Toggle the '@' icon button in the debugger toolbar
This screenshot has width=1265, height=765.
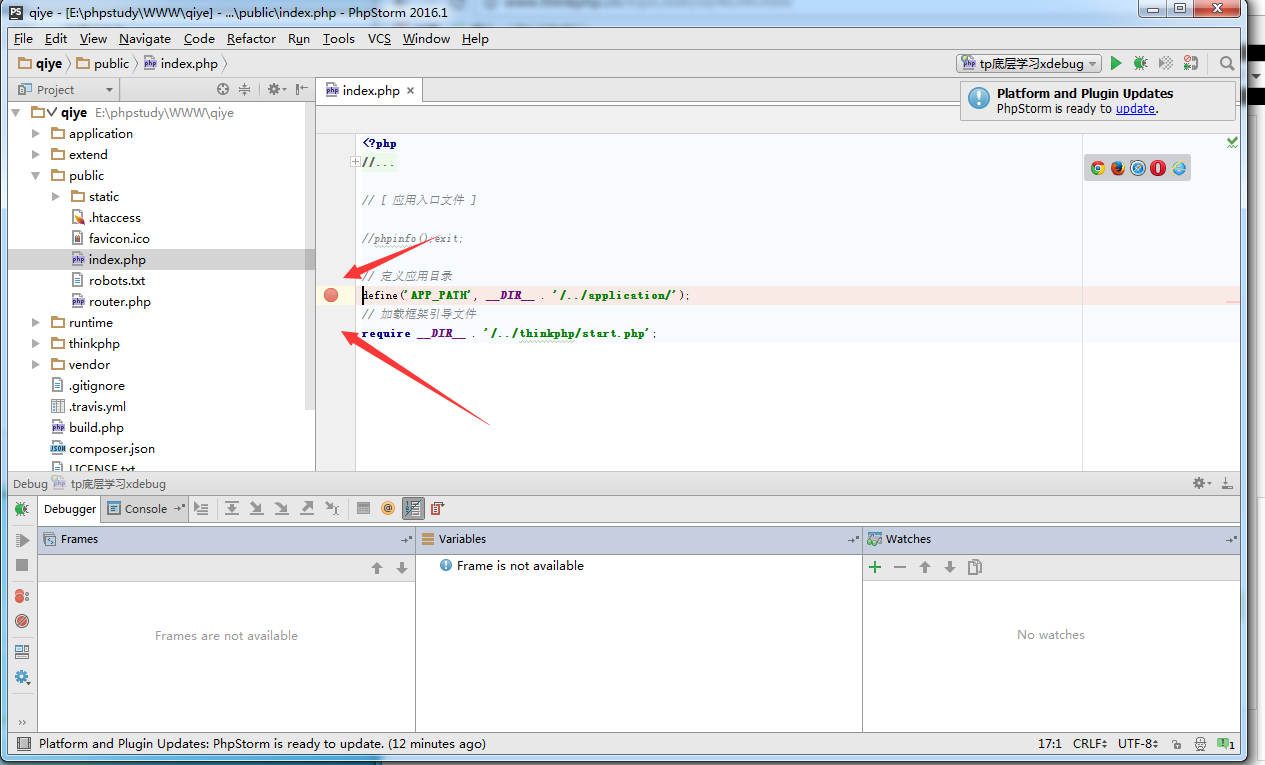tap(388, 508)
